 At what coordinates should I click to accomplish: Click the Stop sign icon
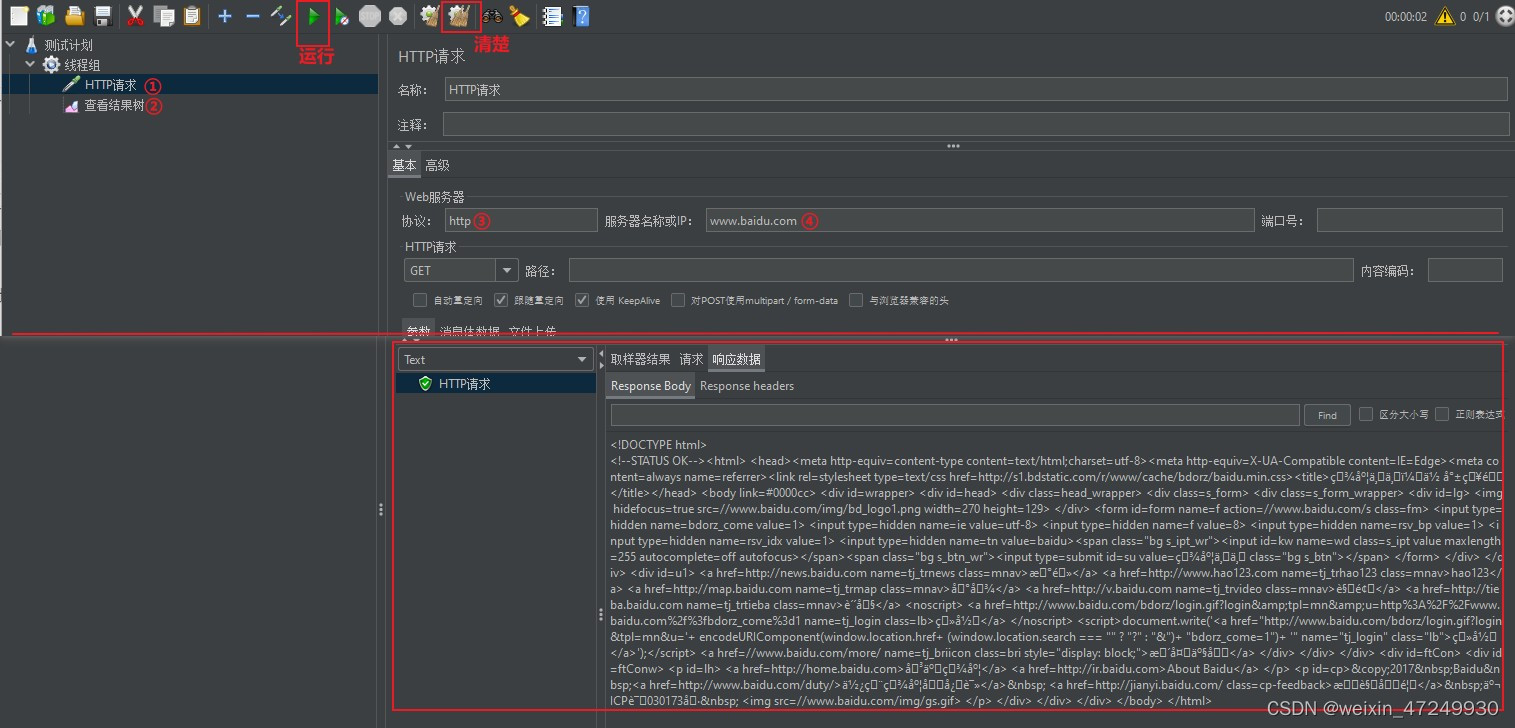point(370,16)
